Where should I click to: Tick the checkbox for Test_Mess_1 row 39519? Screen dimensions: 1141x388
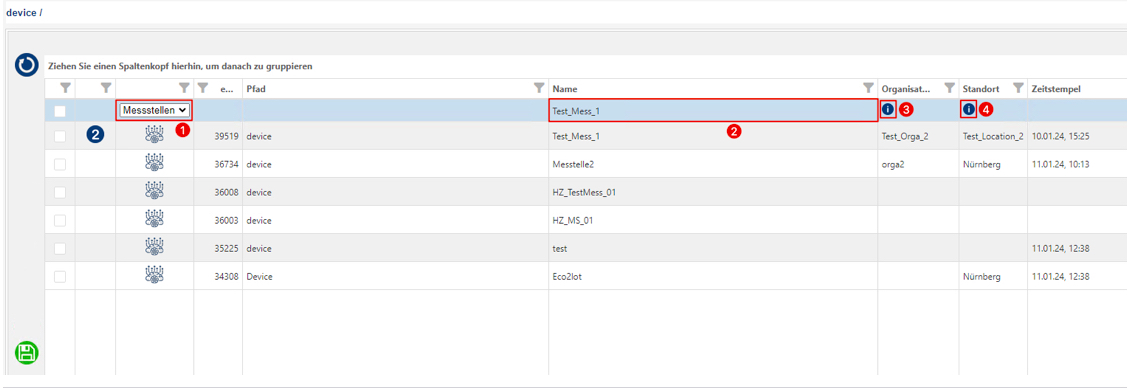[x=60, y=136]
